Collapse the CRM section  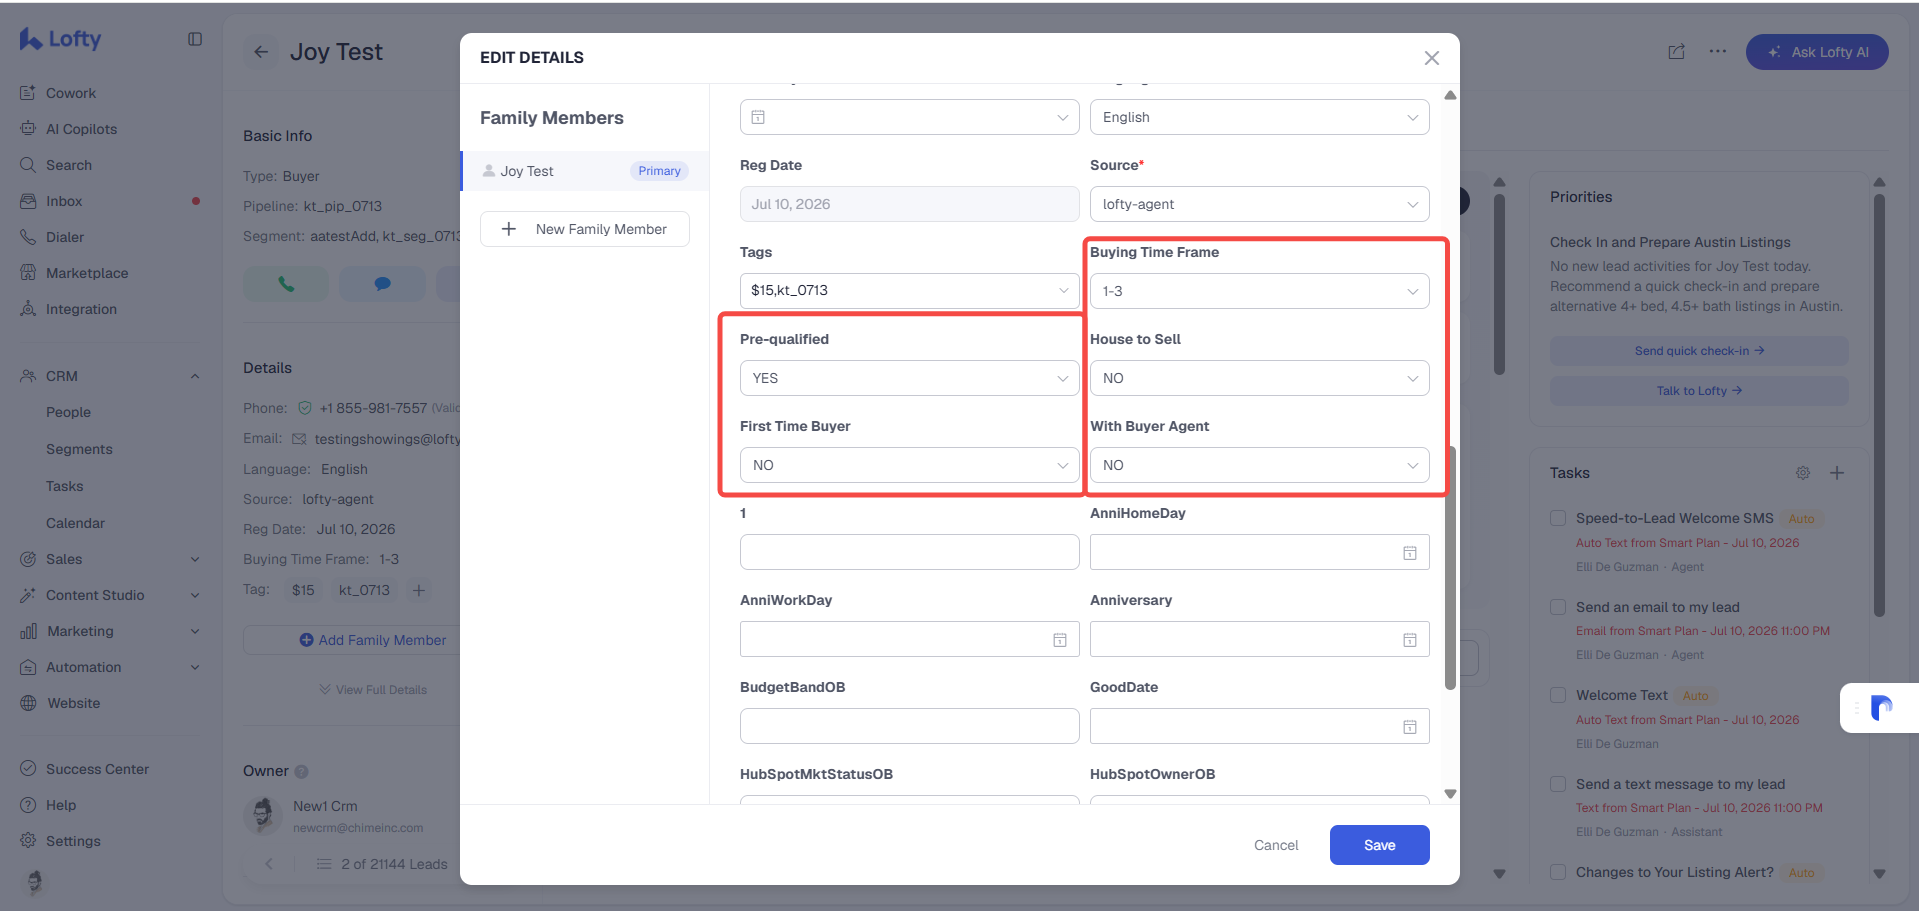(195, 376)
